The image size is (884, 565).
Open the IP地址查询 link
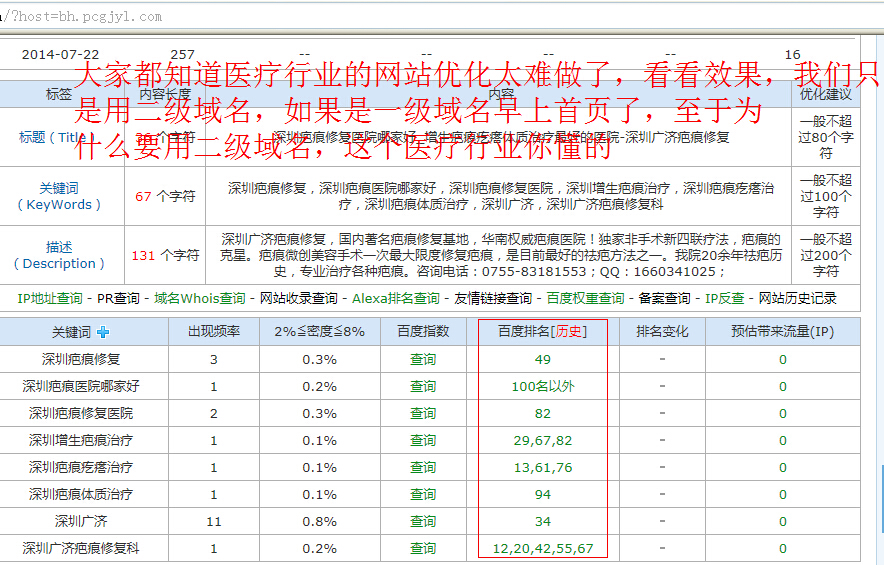(50, 298)
